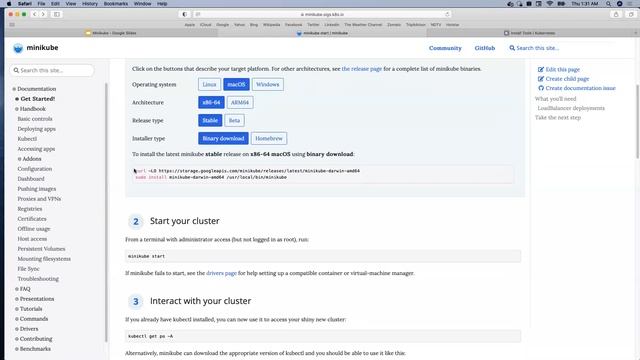This screenshot has height=360, width=640.
Task: Click the battery icon in menu bar
Action: (562, 4)
